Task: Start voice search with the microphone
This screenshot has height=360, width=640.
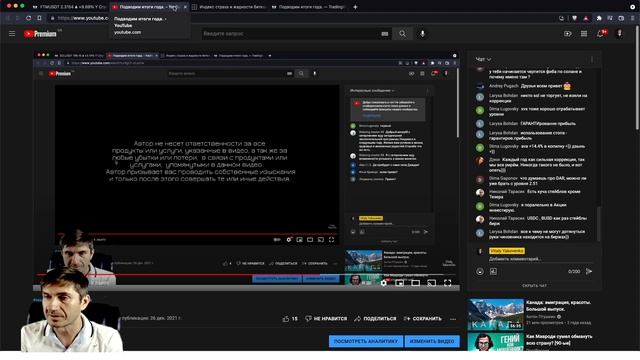Action: click(x=422, y=34)
